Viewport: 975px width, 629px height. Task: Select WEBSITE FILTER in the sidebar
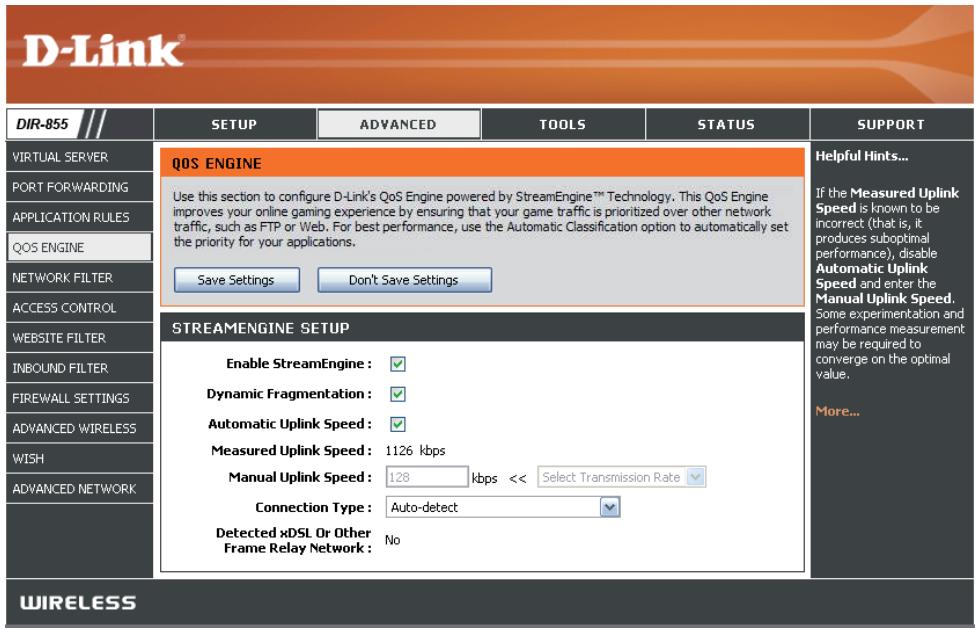tap(79, 338)
